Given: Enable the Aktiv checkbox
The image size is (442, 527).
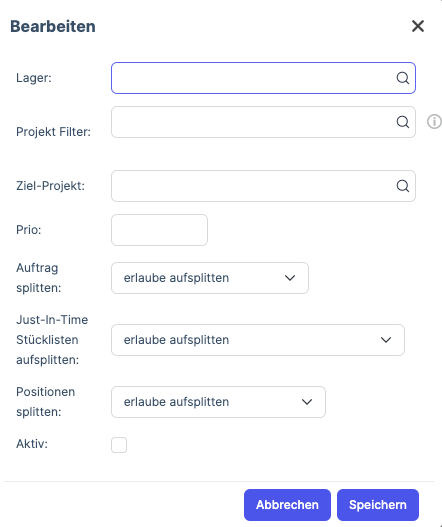Looking at the screenshot, I should (119, 445).
